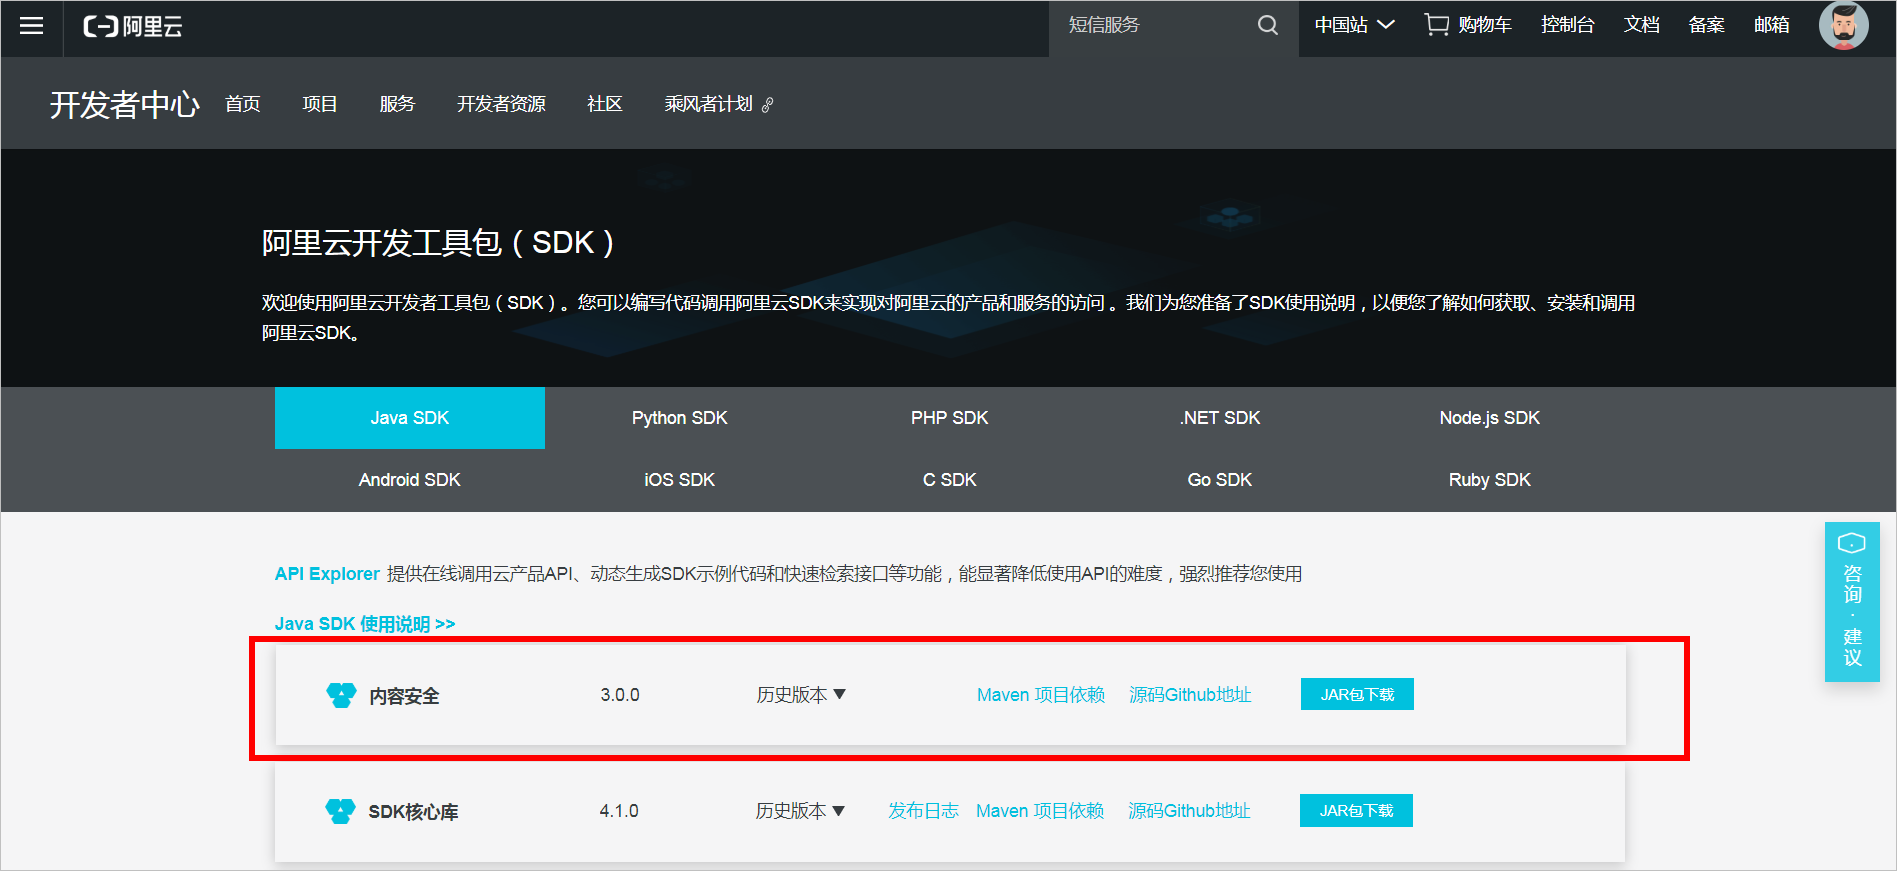Click 咨询 in the side widget
Viewport: 1897px width, 871px height.
[x=1853, y=584]
